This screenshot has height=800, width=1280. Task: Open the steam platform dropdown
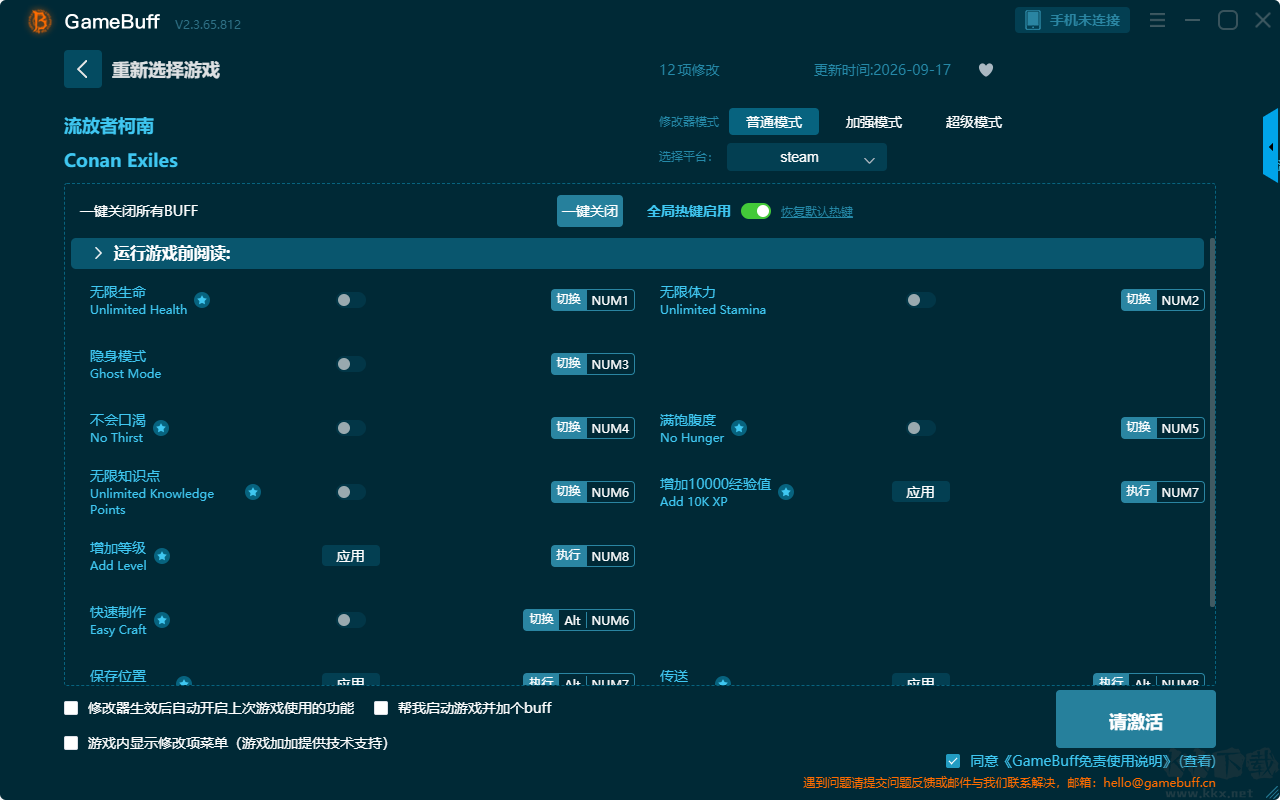pos(807,157)
